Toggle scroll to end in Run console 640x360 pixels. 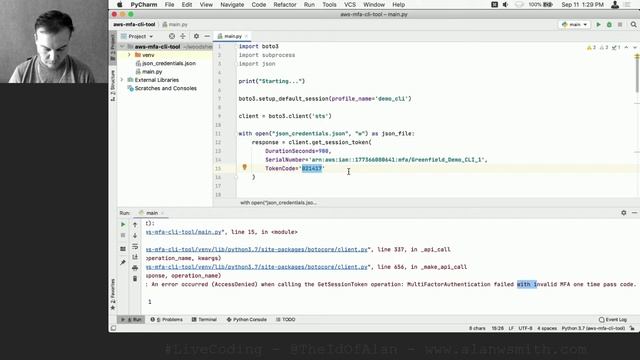click(135, 257)
